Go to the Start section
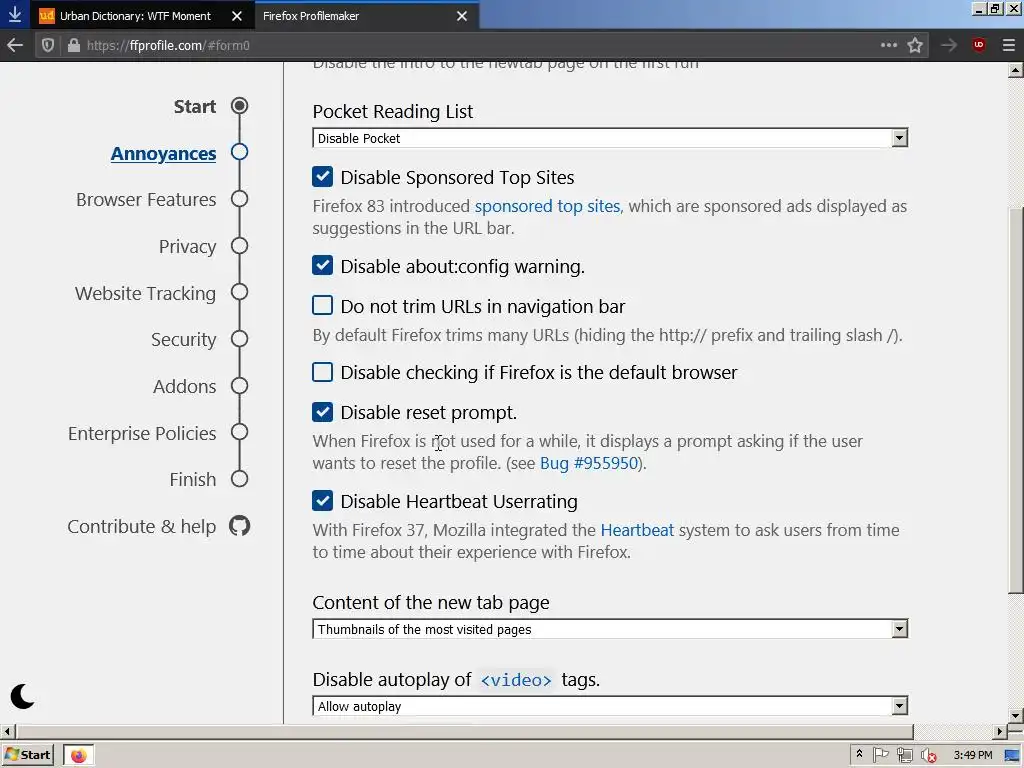Viewport: 1024px width, 768px height. point(195,106)
